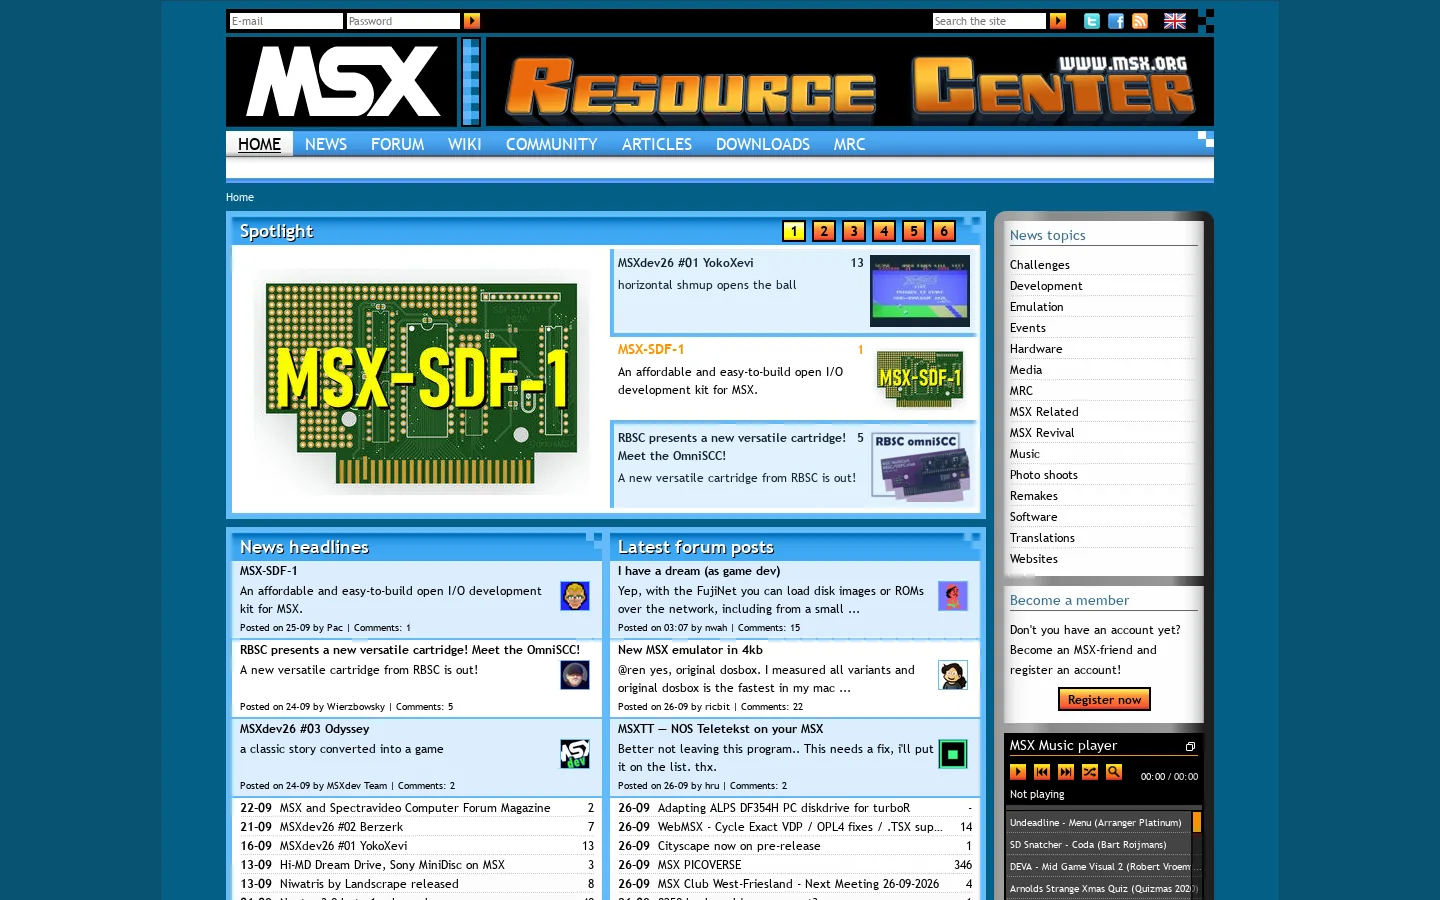
Task: Open ricbit's avatar on MSX emulator post
Action: click(953, 675)
